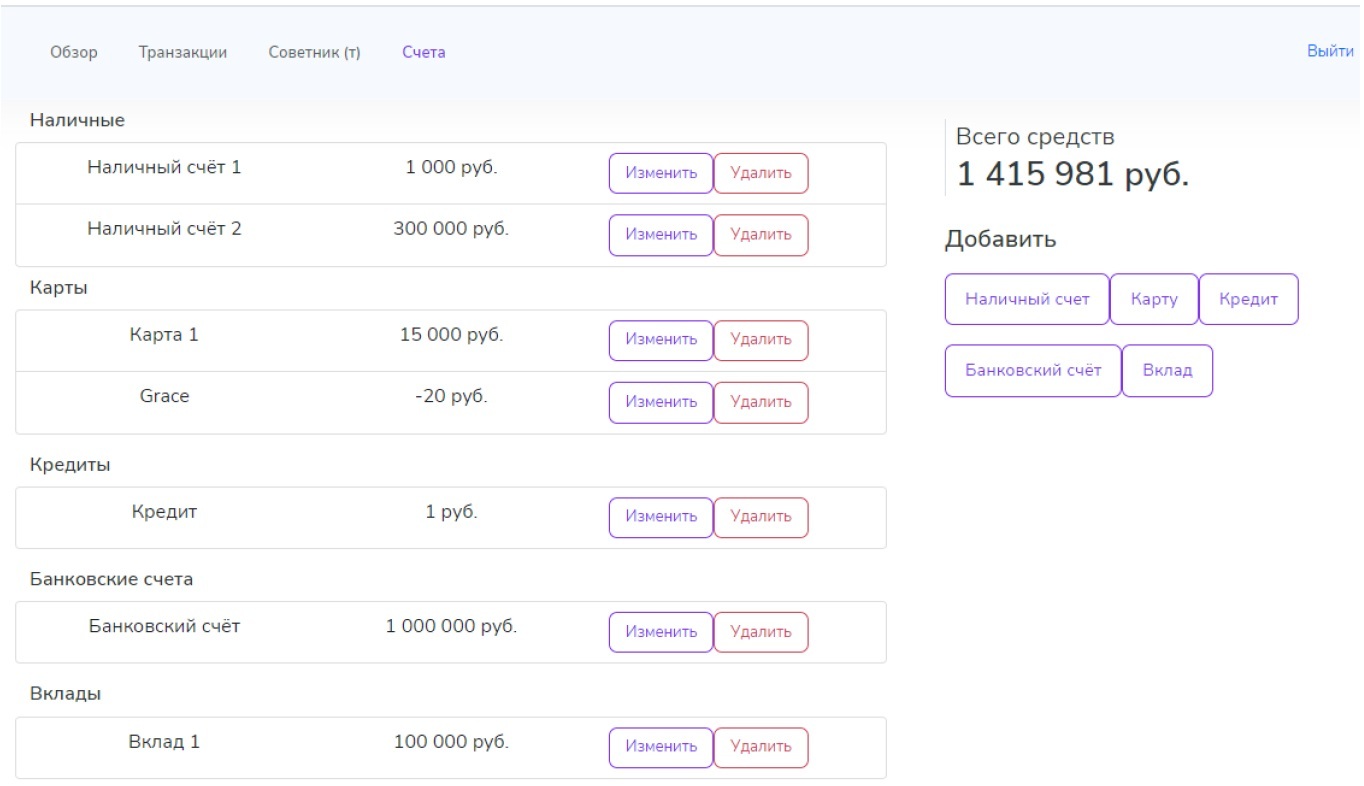This screenshot has width=1364, height=786.
Task: Add a new Наличный счет
Action: [1027, 299]
